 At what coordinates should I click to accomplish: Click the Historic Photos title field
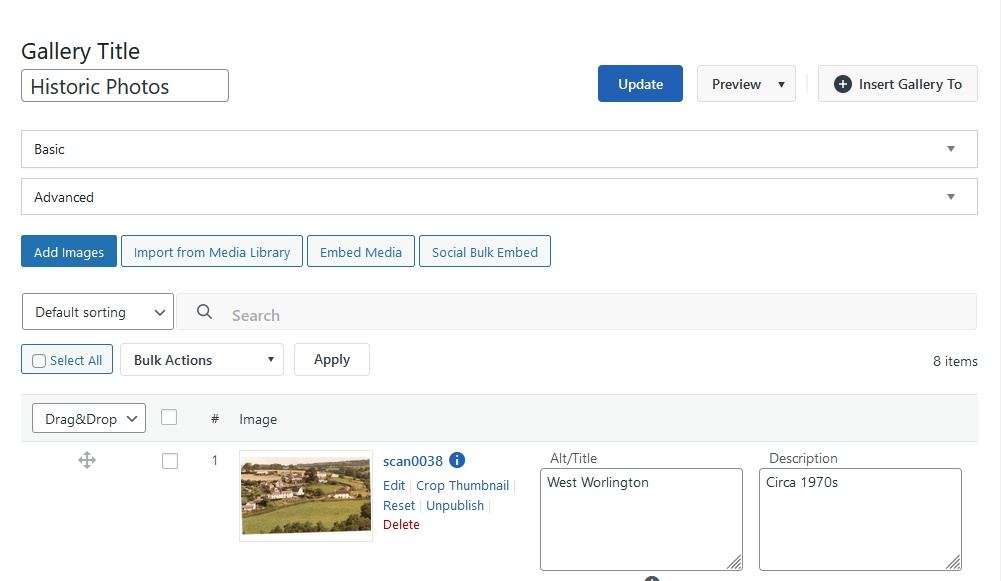(x=124, y=86)
